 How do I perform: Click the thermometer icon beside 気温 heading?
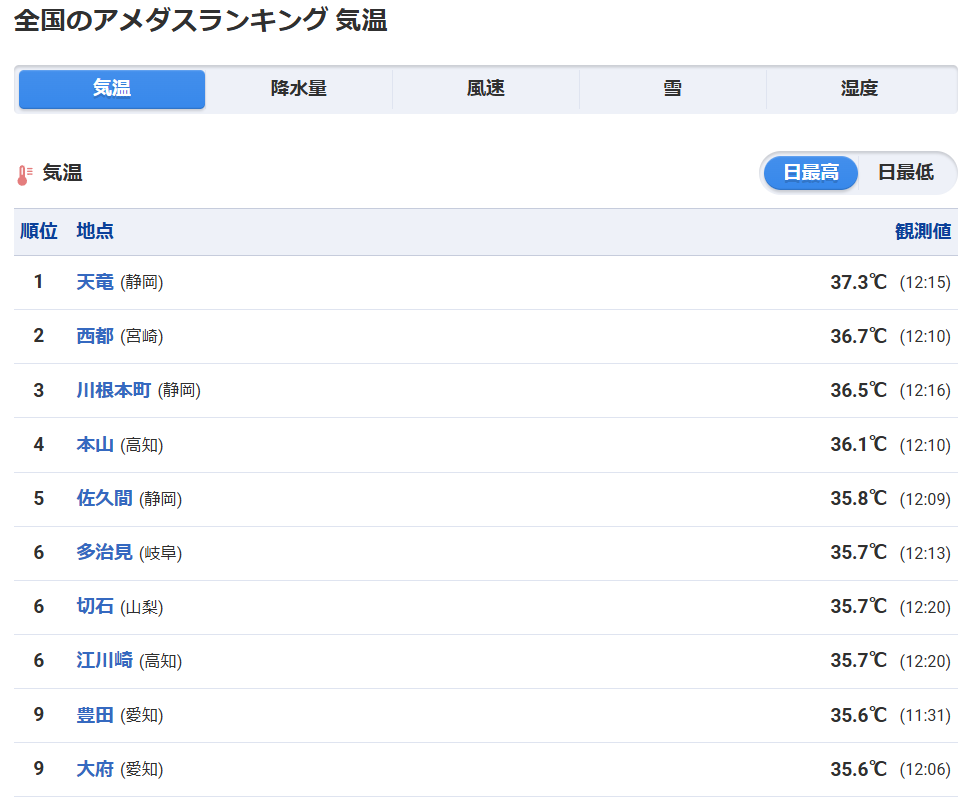click(x=25, y=174)
